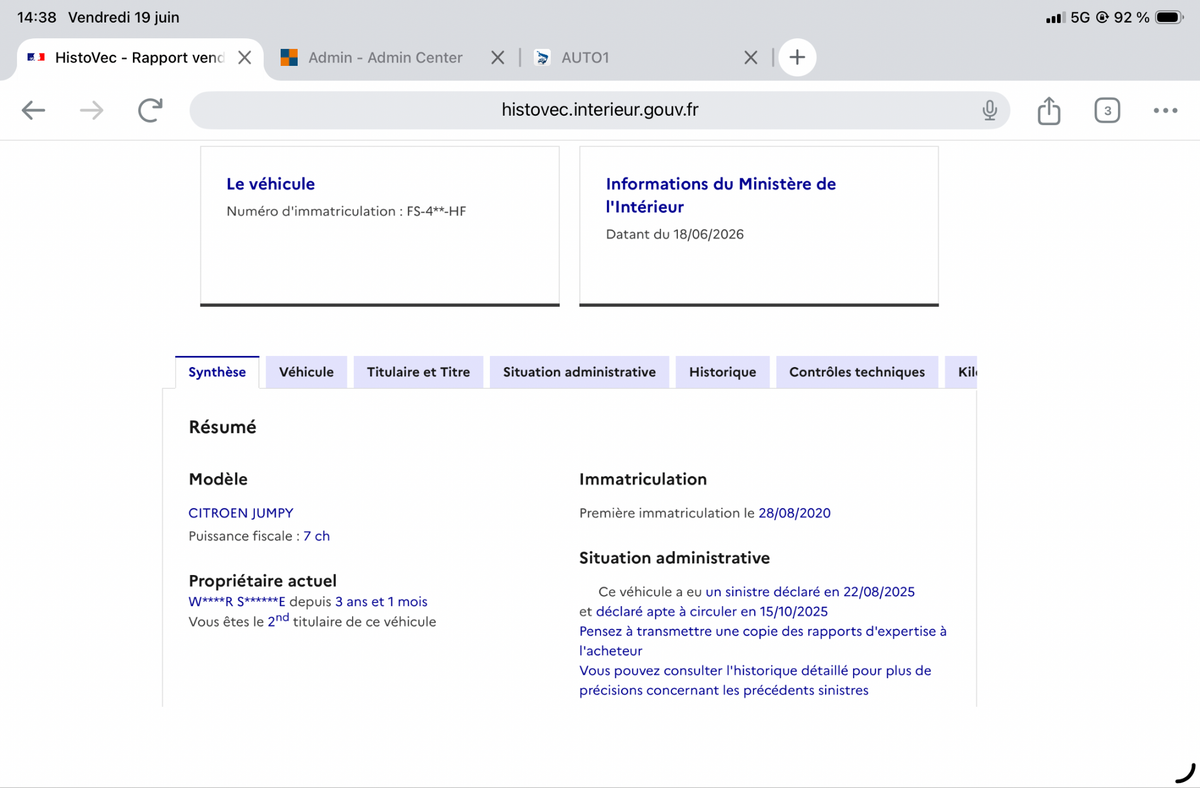This screenshot has width=1200, height=788.
Task: Close the Admin Center browser tab
Action: click(497, 57)
